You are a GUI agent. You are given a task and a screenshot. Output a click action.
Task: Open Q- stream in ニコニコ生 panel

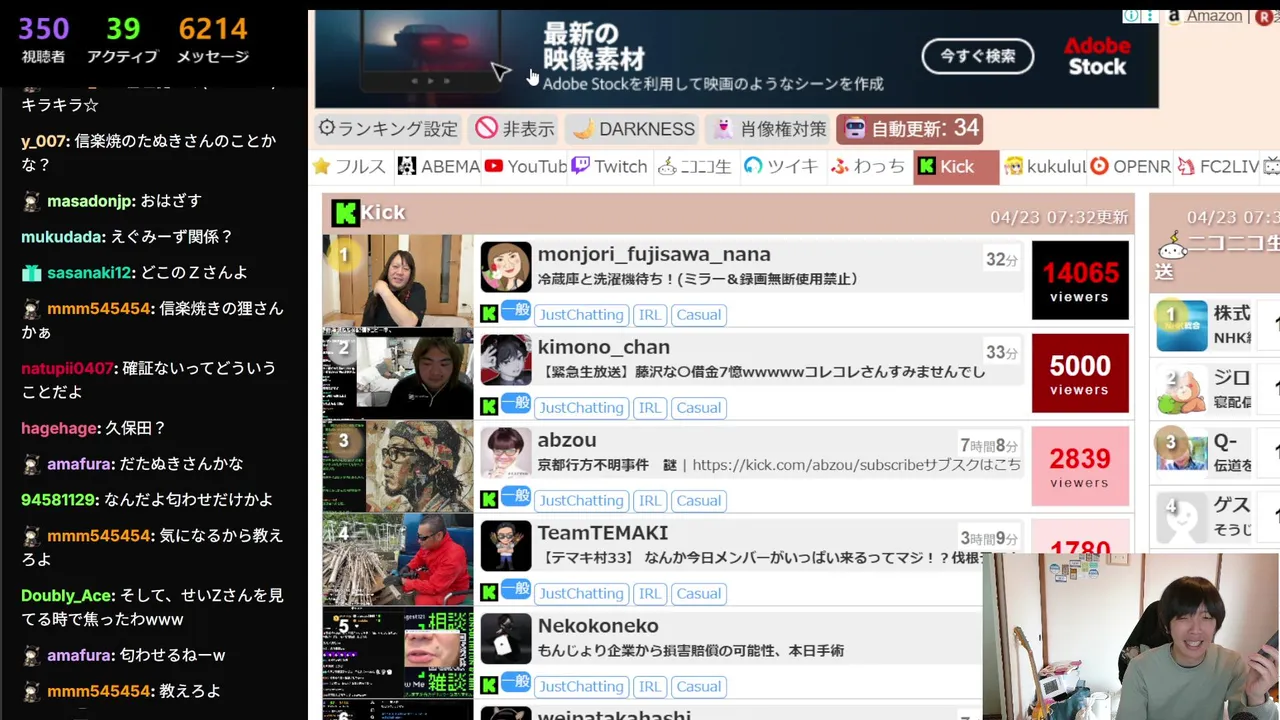click(x=1217, y=453)
